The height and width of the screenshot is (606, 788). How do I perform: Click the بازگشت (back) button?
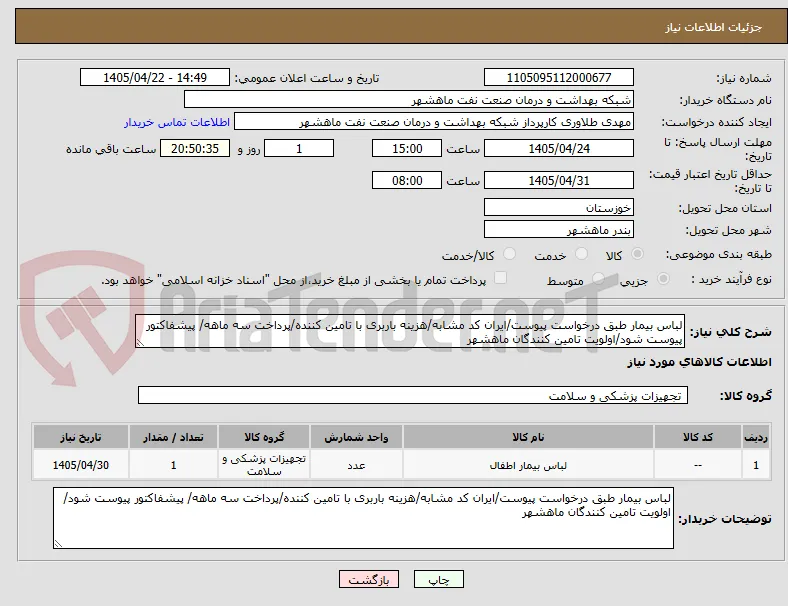(369, 579)
